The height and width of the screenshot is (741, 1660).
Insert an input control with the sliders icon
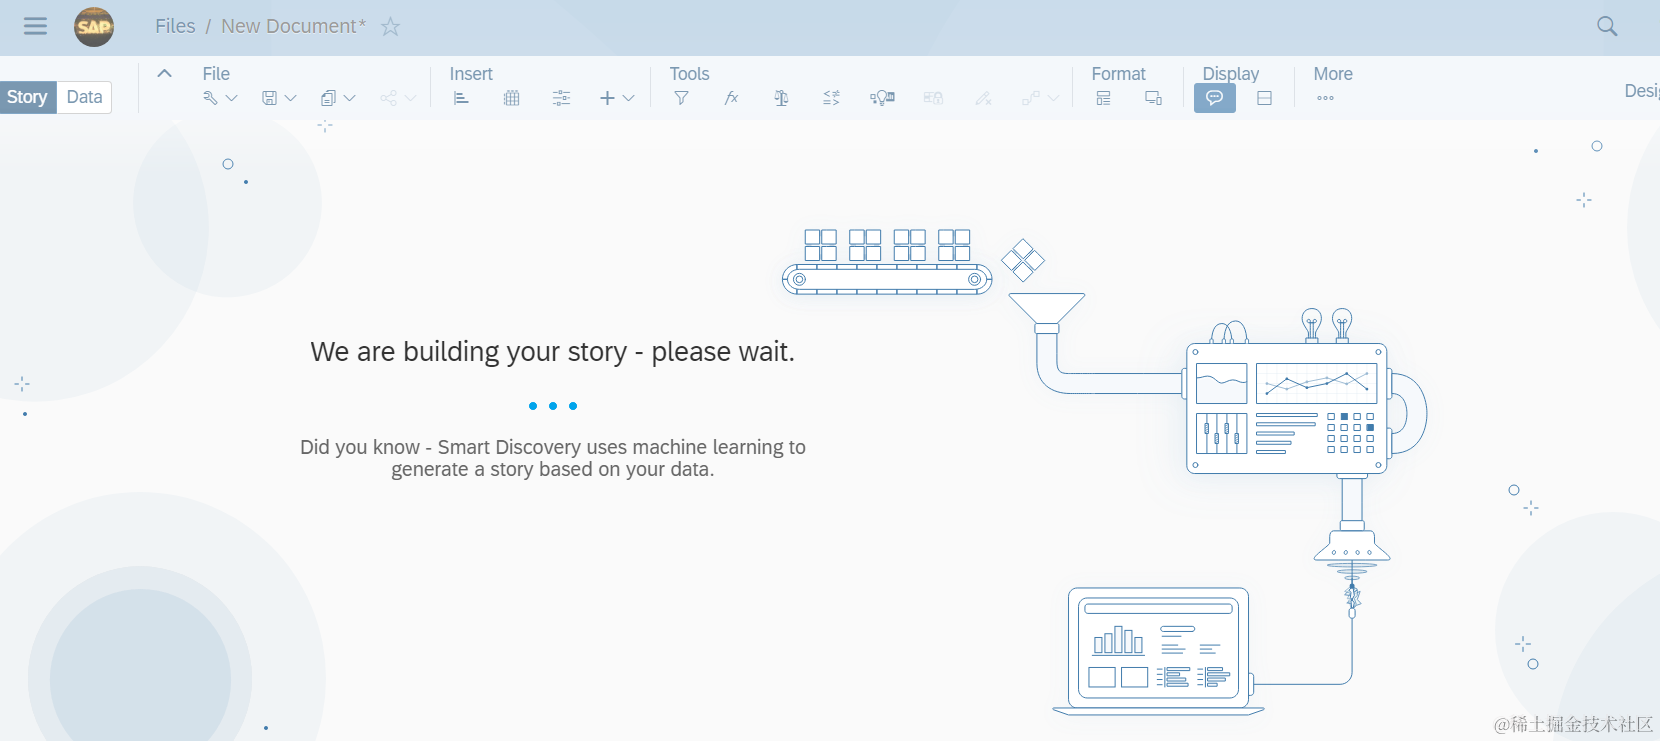pos(562,98)
